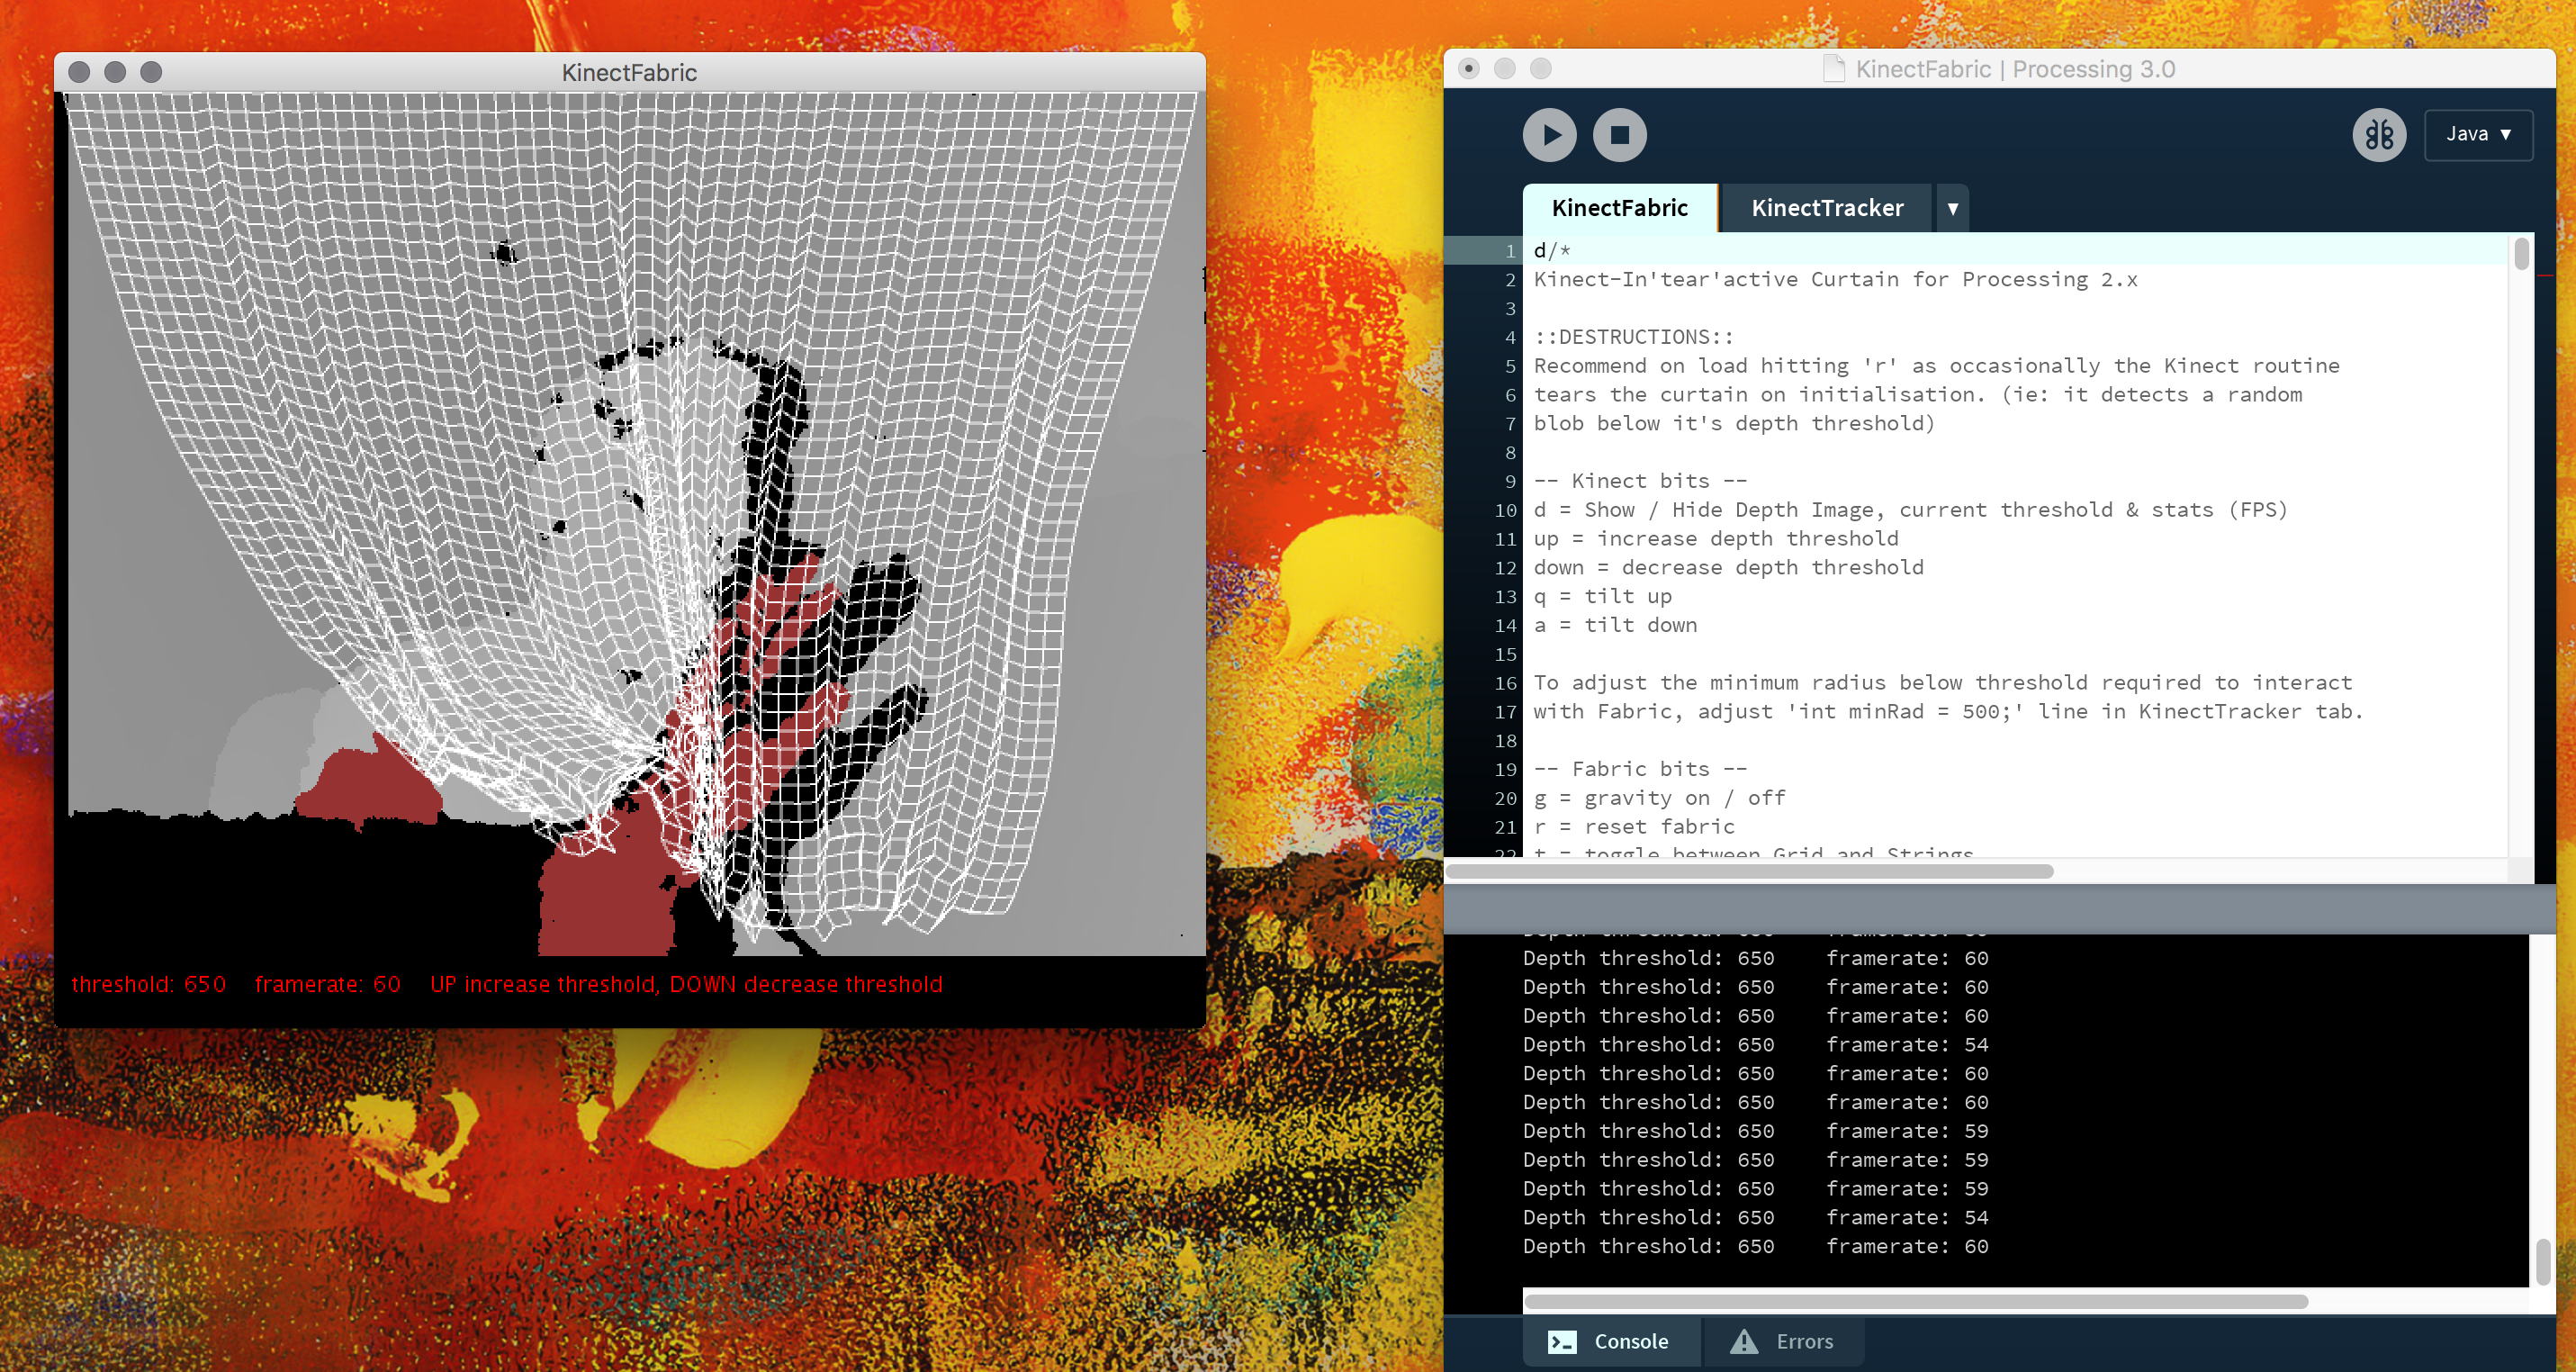Minimize the Processing editor window

pos(1504,68)
